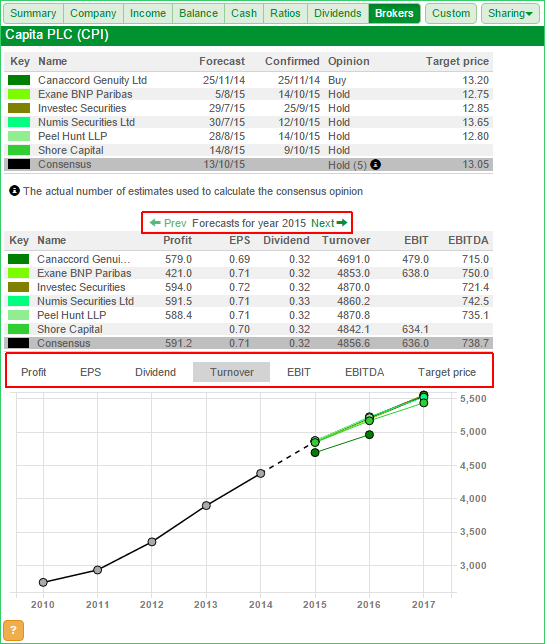Show Target price chart
Screen dimensions: 545x644
point(447,372)
